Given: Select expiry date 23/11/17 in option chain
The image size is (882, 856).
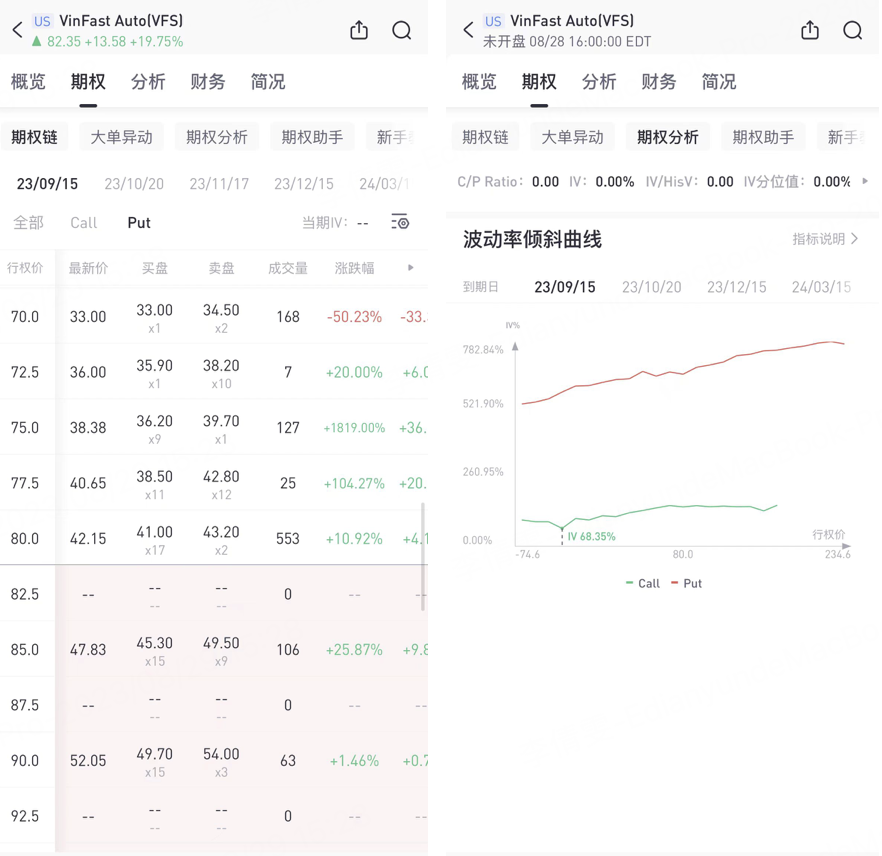Looking at the screenshot, I should coord(219,184).
